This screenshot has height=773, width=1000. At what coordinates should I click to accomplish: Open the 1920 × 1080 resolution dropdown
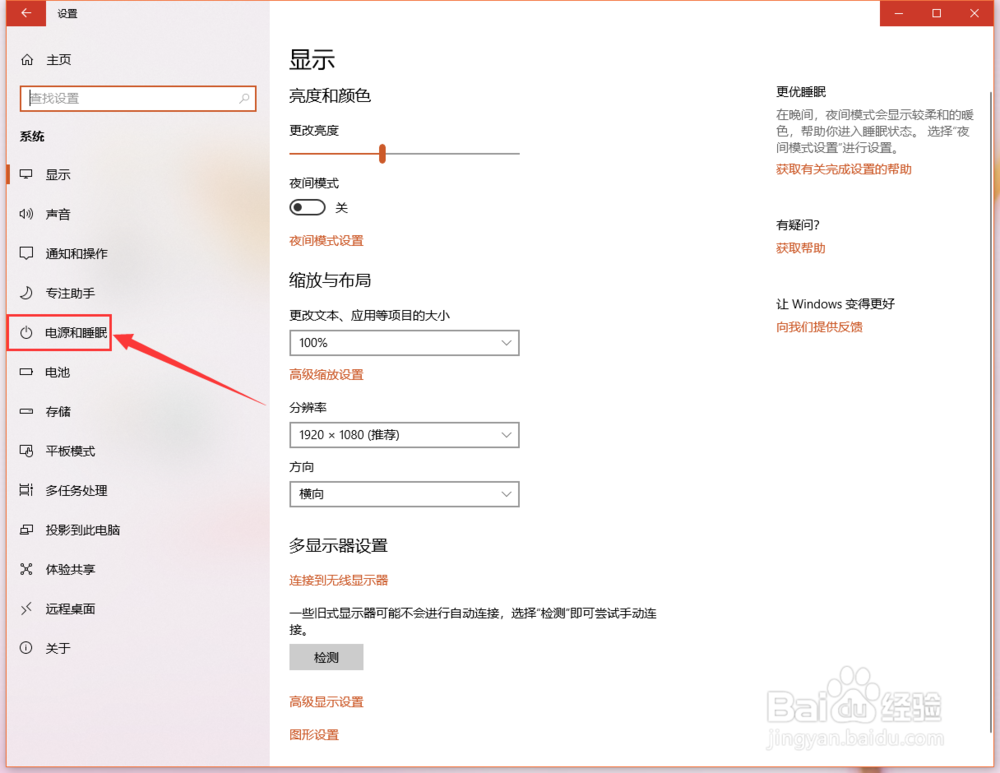(x=404, y=435)
